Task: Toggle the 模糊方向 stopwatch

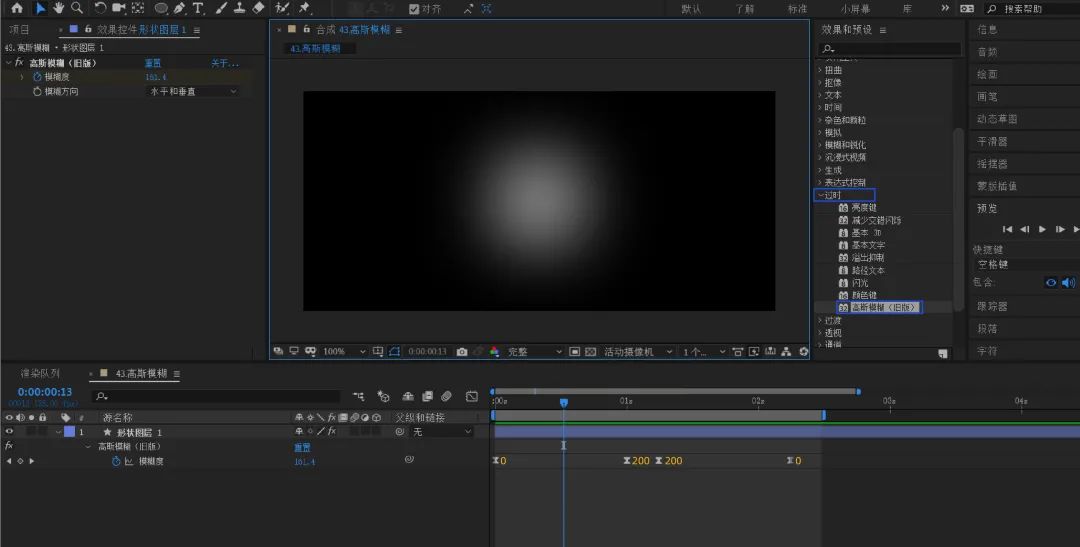Action: click(x=37, y=91)
